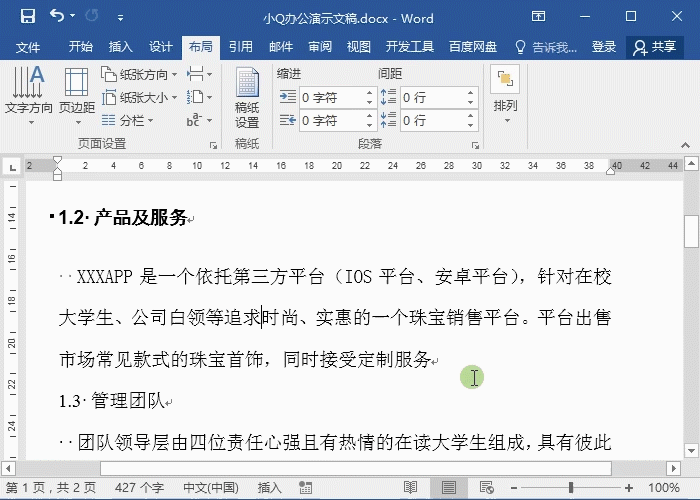
Task: Click the zoom in plus button
Action: click(629, 488)
